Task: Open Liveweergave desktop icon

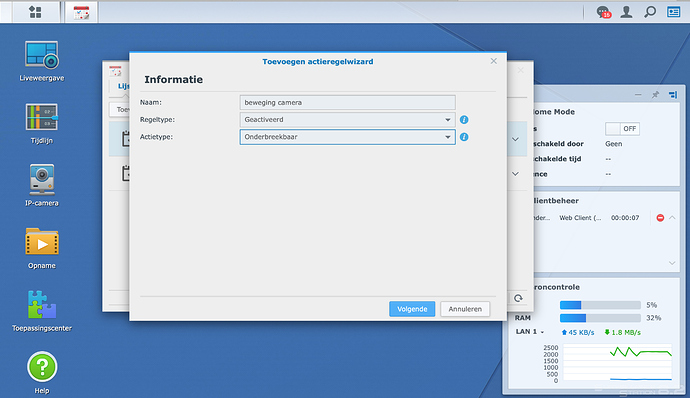Action: pyautogui.click(x=42, y=61)
